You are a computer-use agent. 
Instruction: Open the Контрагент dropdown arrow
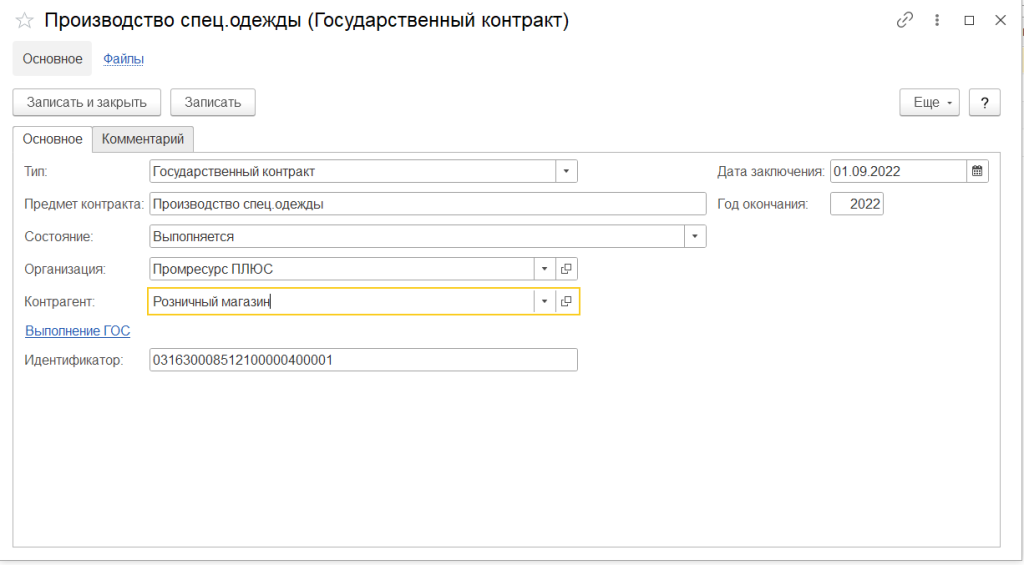(x=544, y=301)
